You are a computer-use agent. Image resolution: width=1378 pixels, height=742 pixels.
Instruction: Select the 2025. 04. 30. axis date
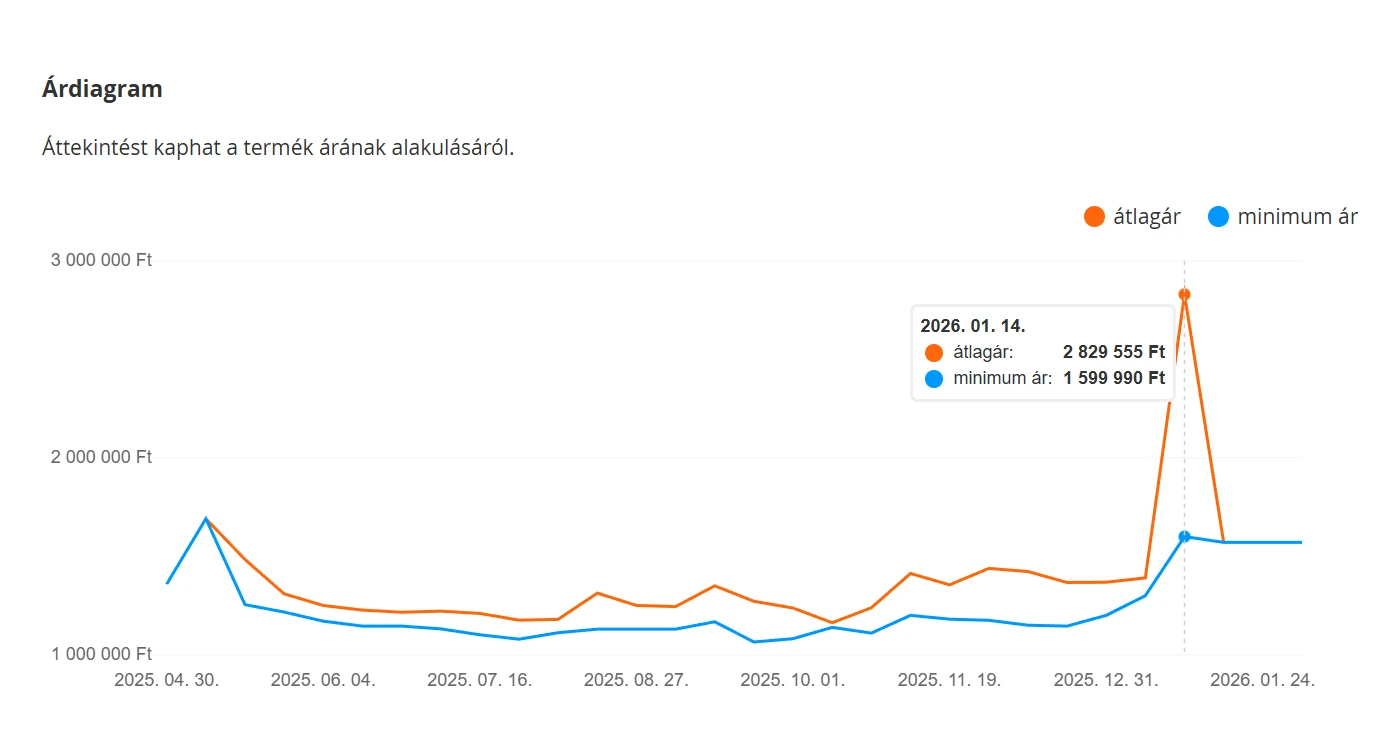(x=167, y=680)
